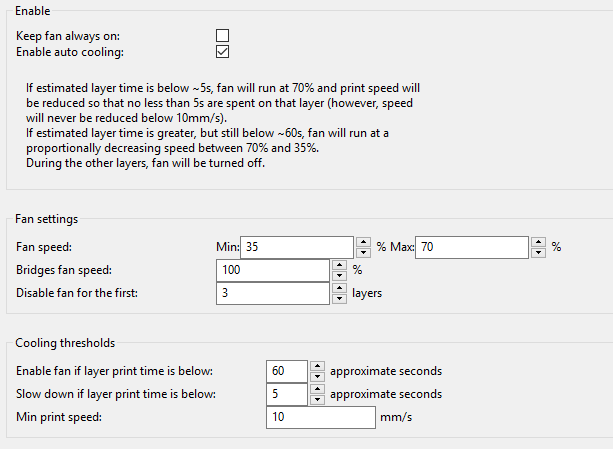
Task: Increase Enable fan layer time threshold
Action: [317, 366]
